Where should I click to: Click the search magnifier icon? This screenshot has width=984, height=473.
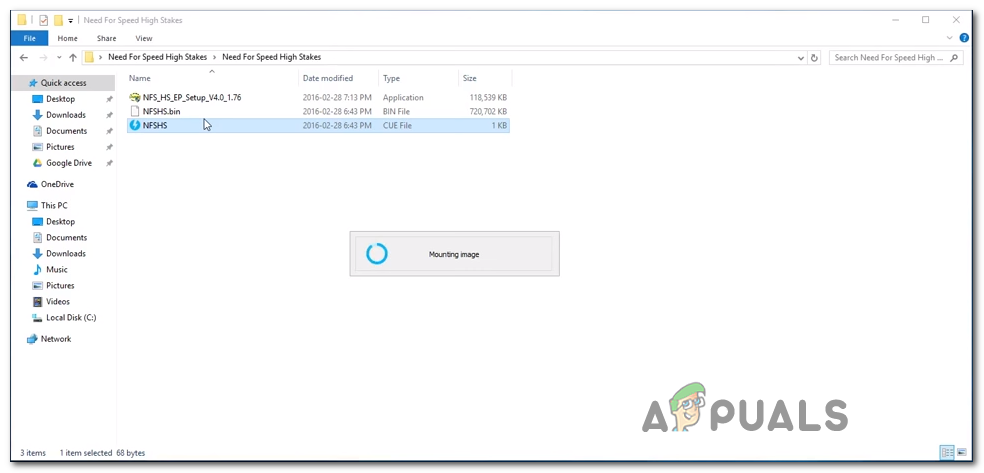coord(954,58)
